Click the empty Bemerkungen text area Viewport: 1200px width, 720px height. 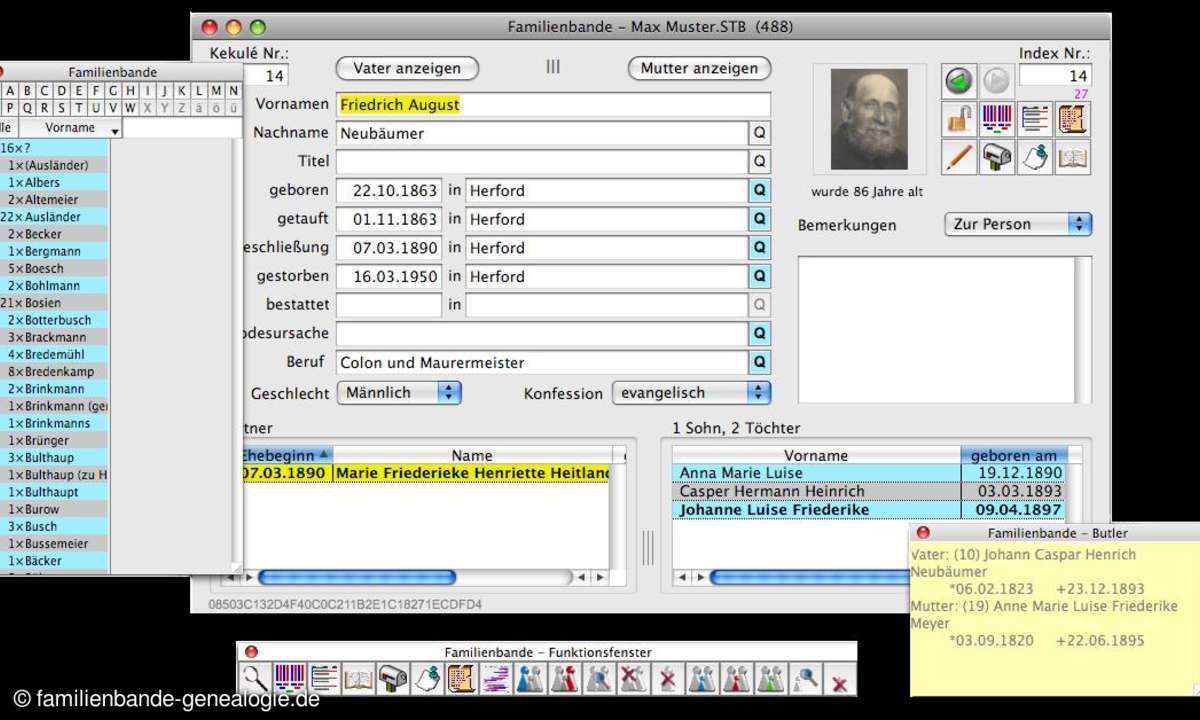point(936,330)
